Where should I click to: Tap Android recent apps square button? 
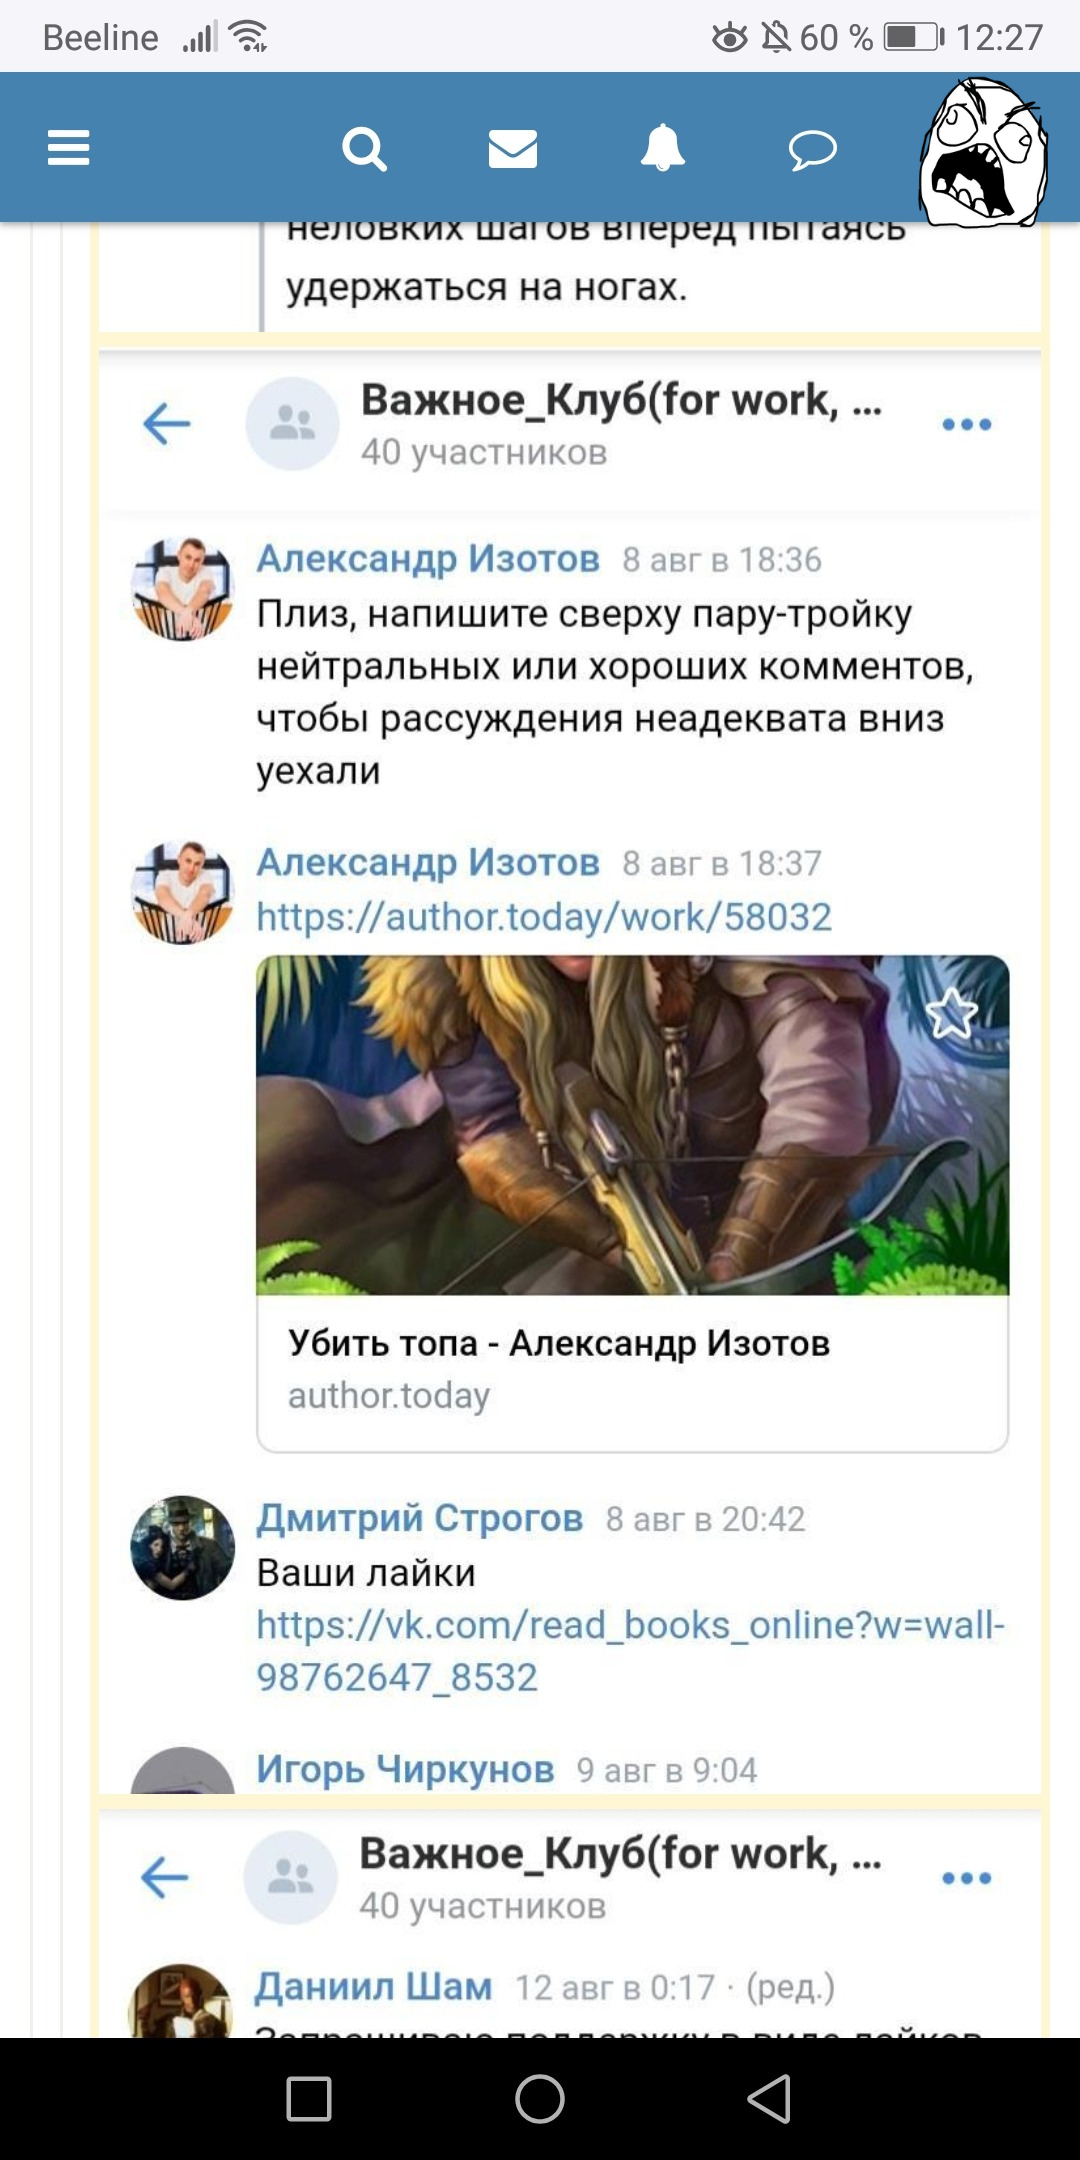click(309, 2098)
